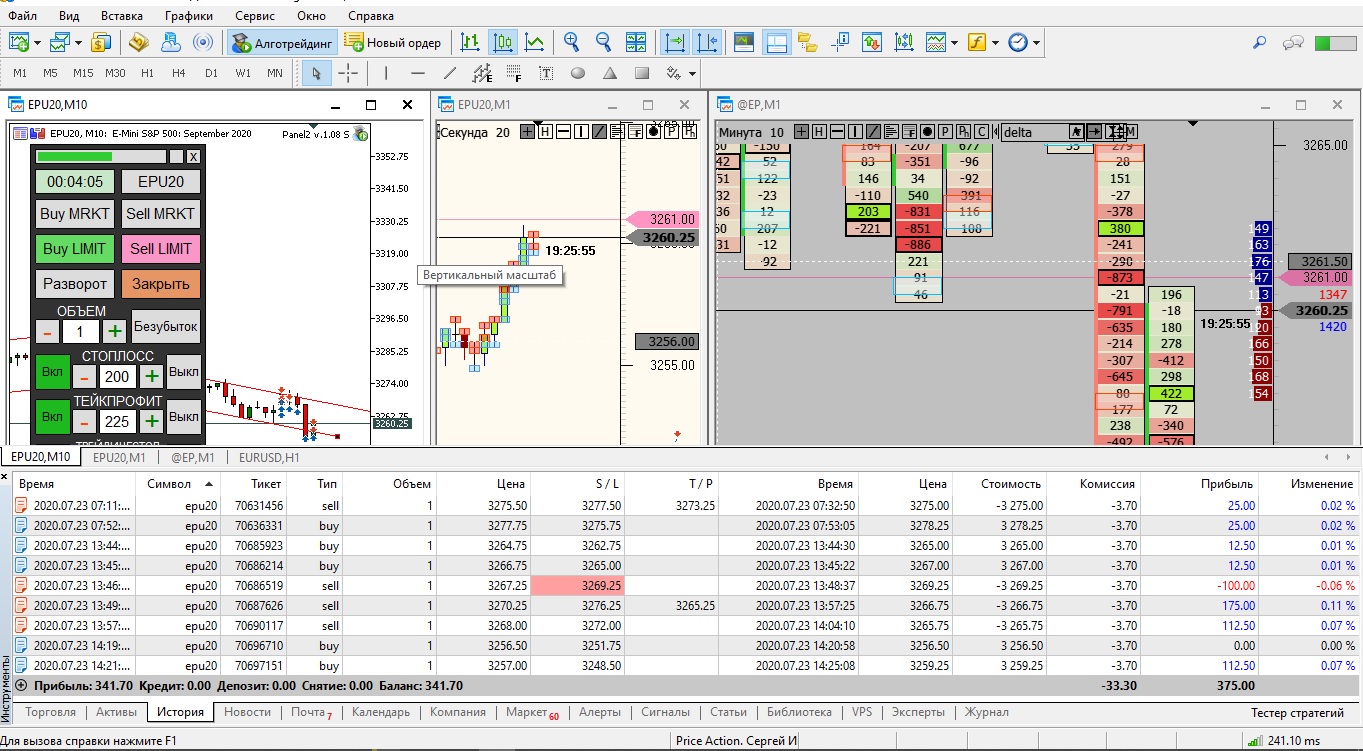The width and height of the screenshot is (1363, 751).
Task: Expand the summary row plus icon
Action: tap(21, 686)
